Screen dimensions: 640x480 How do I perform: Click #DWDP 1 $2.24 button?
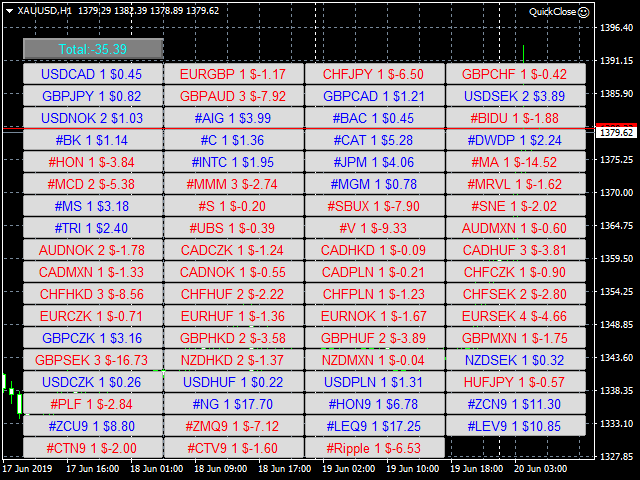[516, 140]
